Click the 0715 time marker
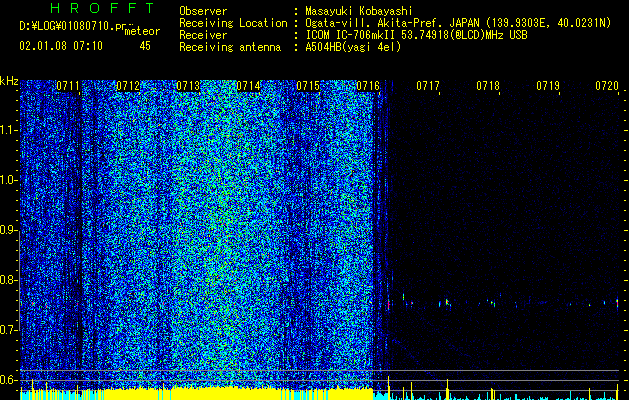This screenshot has height=400, width=629. tap(308, 86)
